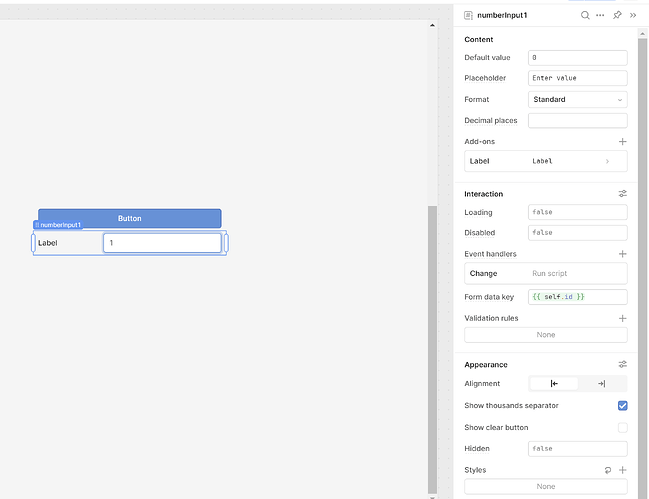Collapse the inspector with double chevron
The width and height of the screenshot is (649, 499).
633,15
